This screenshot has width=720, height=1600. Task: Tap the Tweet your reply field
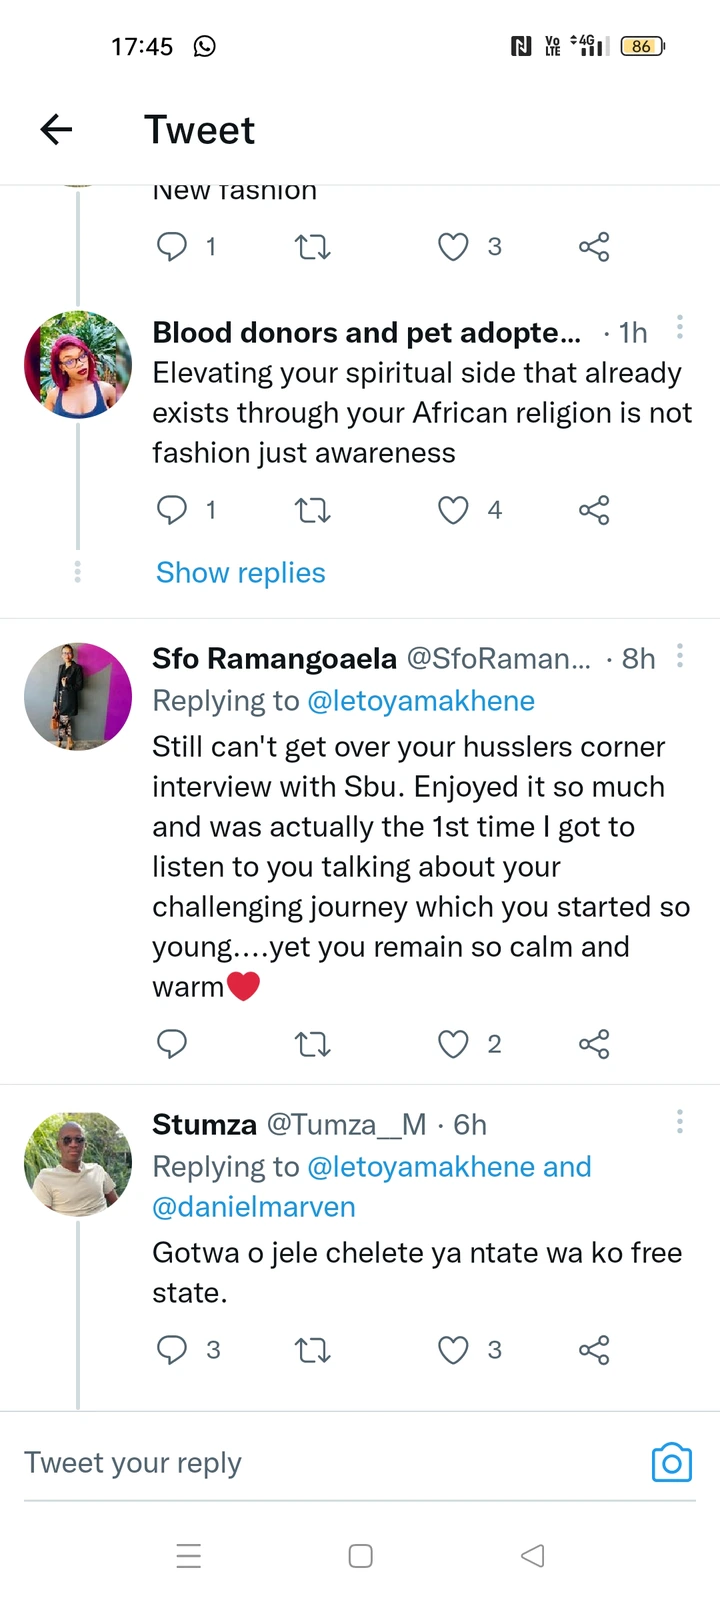coord(300,1462)
